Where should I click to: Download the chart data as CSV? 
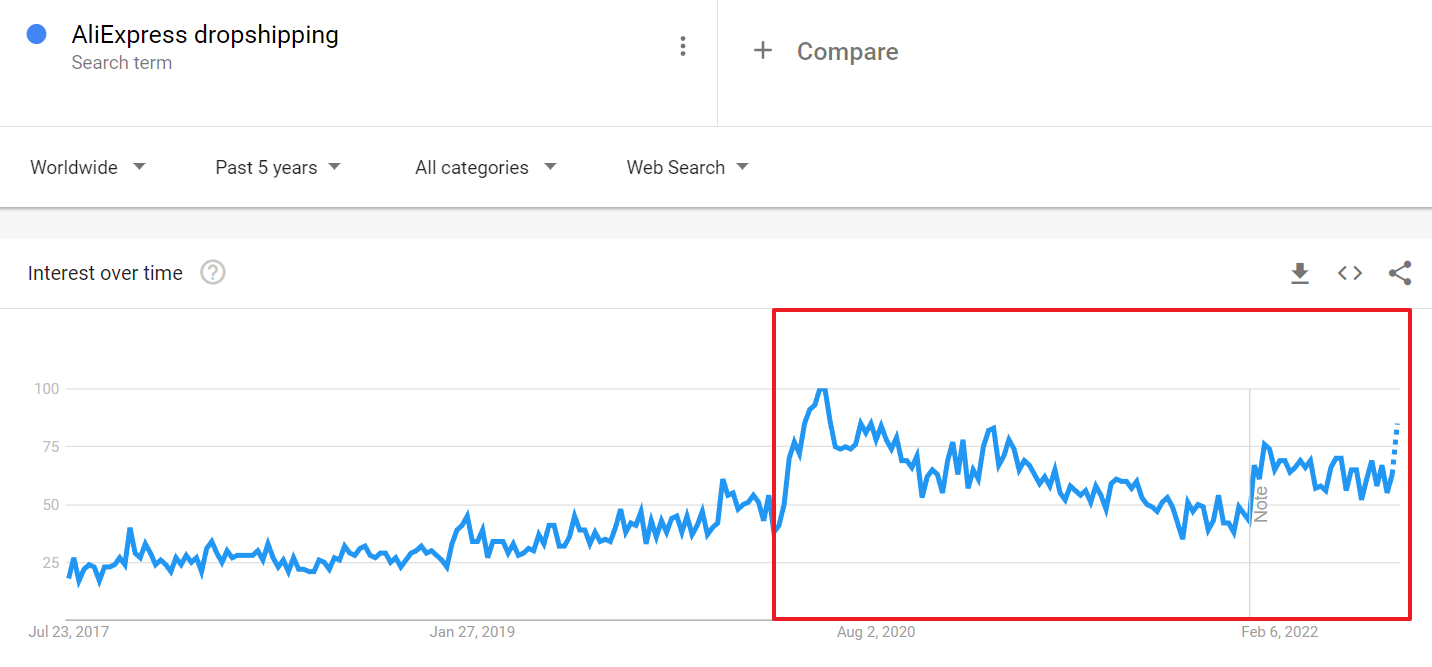pos(1300,273)
